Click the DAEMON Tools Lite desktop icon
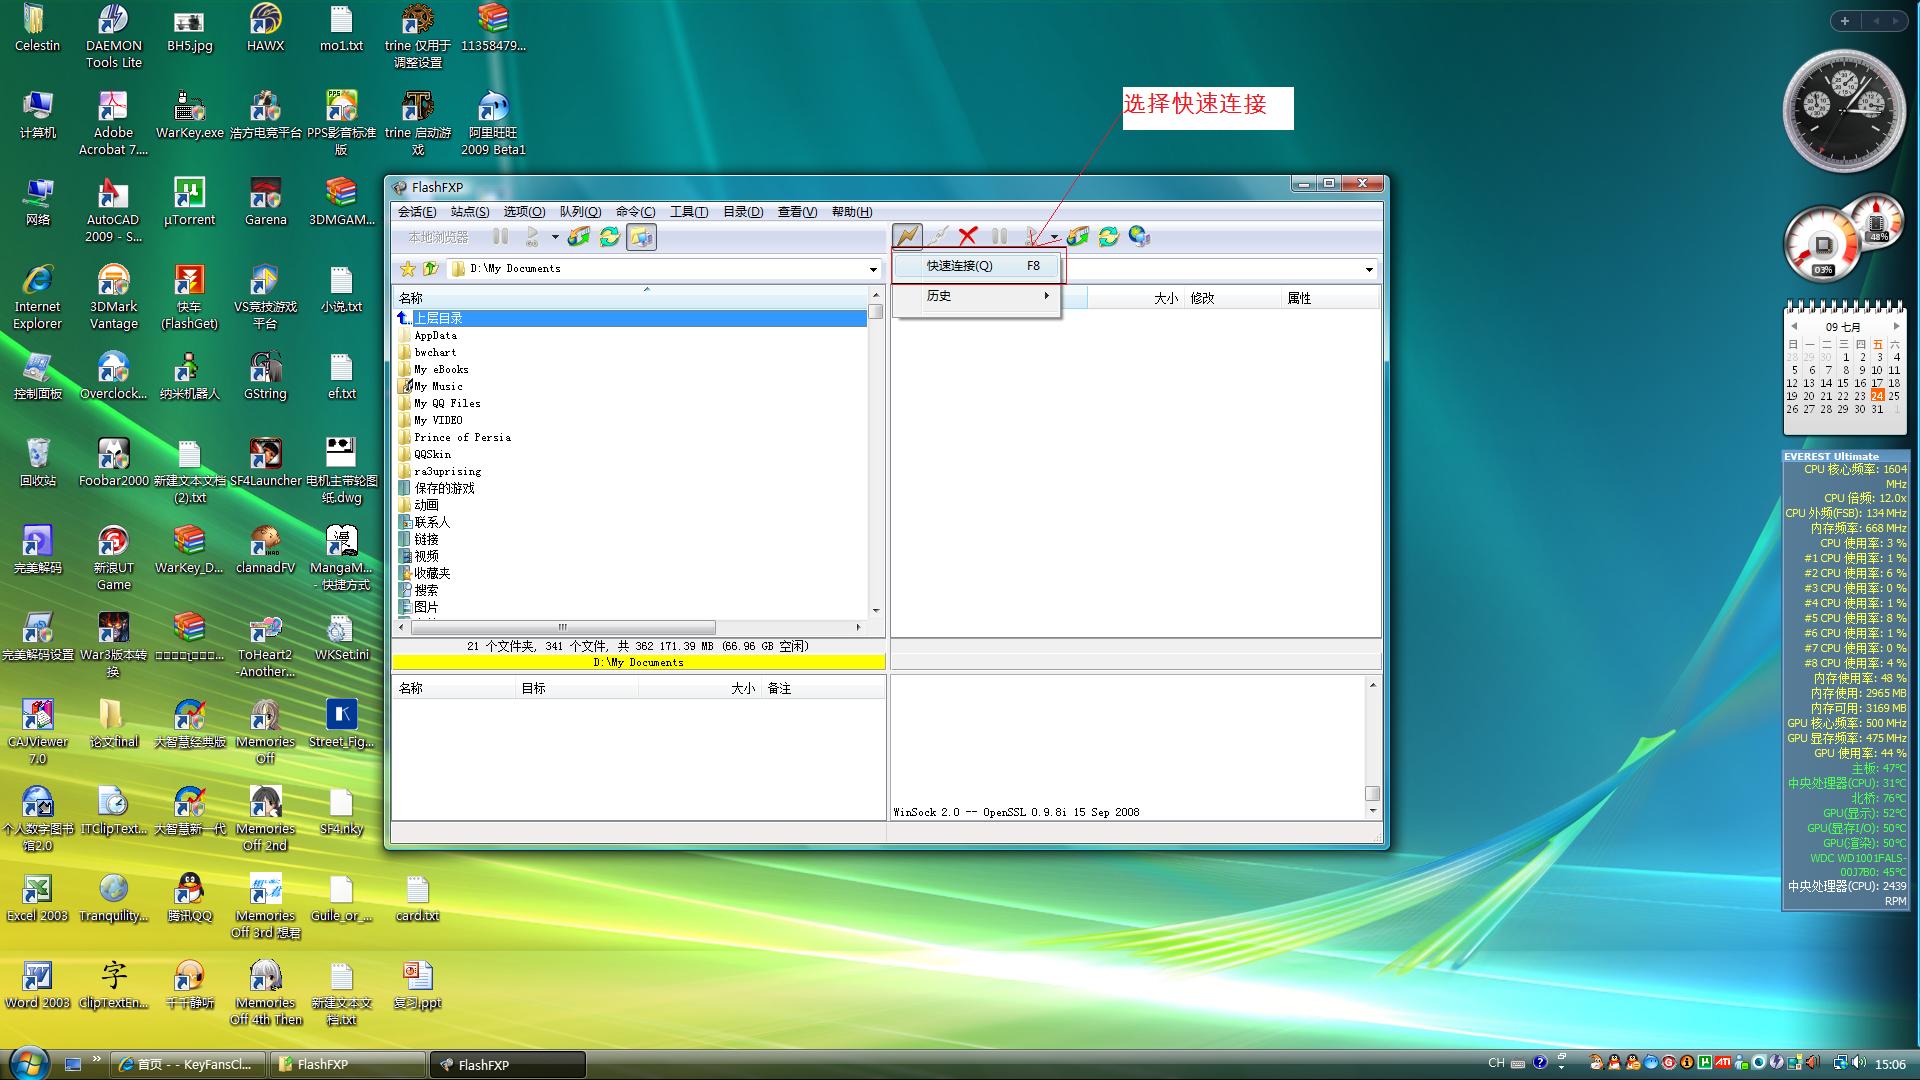This screenshot has height=1080, width=1920. click(x=113, y=37)
